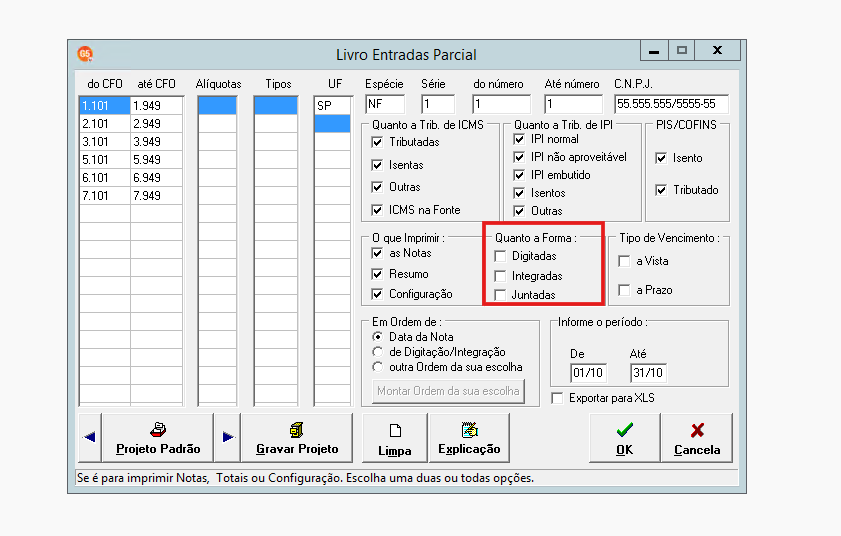
Task: Uncheck the IPI normal checkbox
Action: (519, 139)
